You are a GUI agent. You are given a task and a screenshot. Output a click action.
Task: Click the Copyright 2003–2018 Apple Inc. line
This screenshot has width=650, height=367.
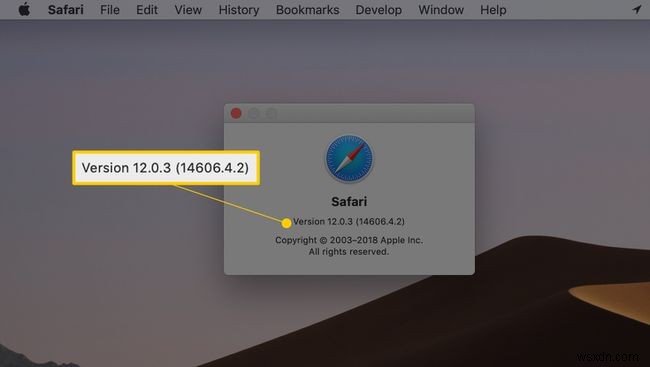(349, 240)
